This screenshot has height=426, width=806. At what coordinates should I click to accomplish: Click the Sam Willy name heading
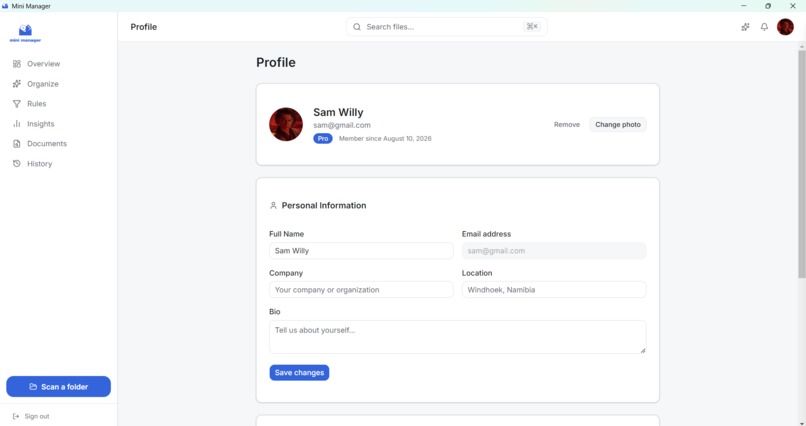[338, 112]
